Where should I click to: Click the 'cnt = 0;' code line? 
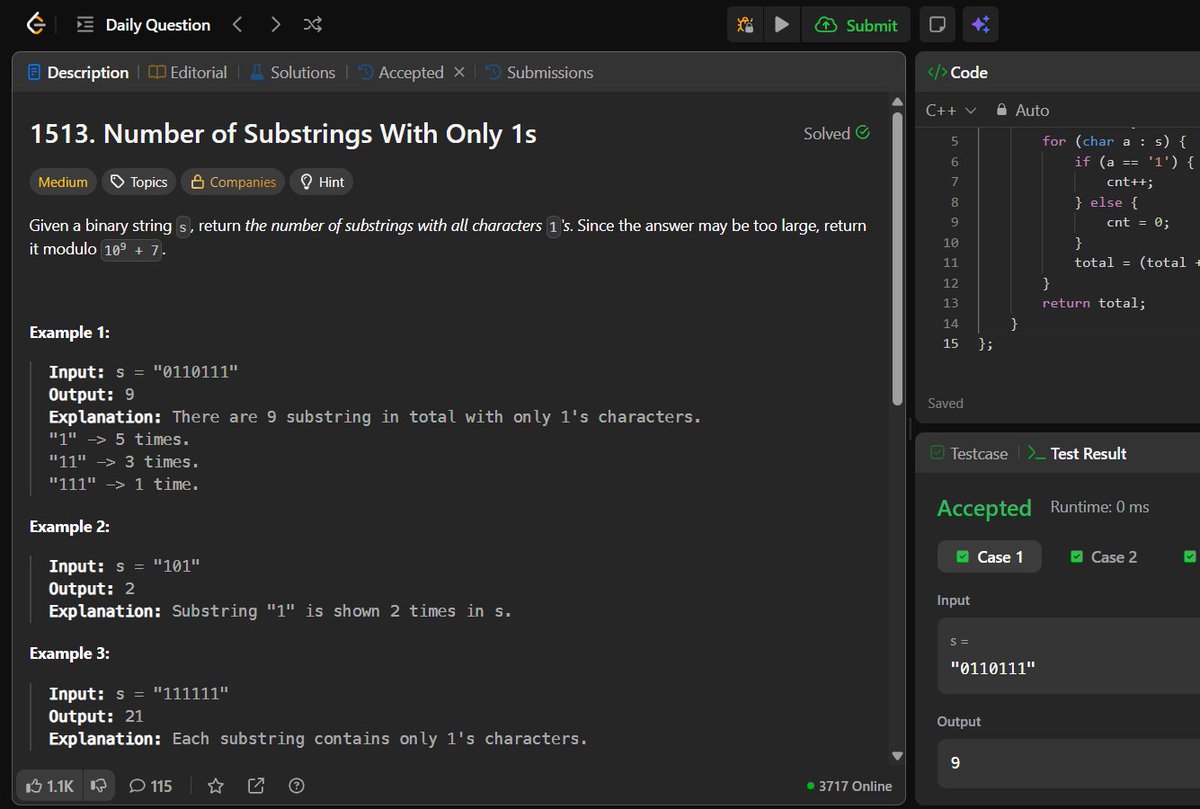click(1137, 222)
